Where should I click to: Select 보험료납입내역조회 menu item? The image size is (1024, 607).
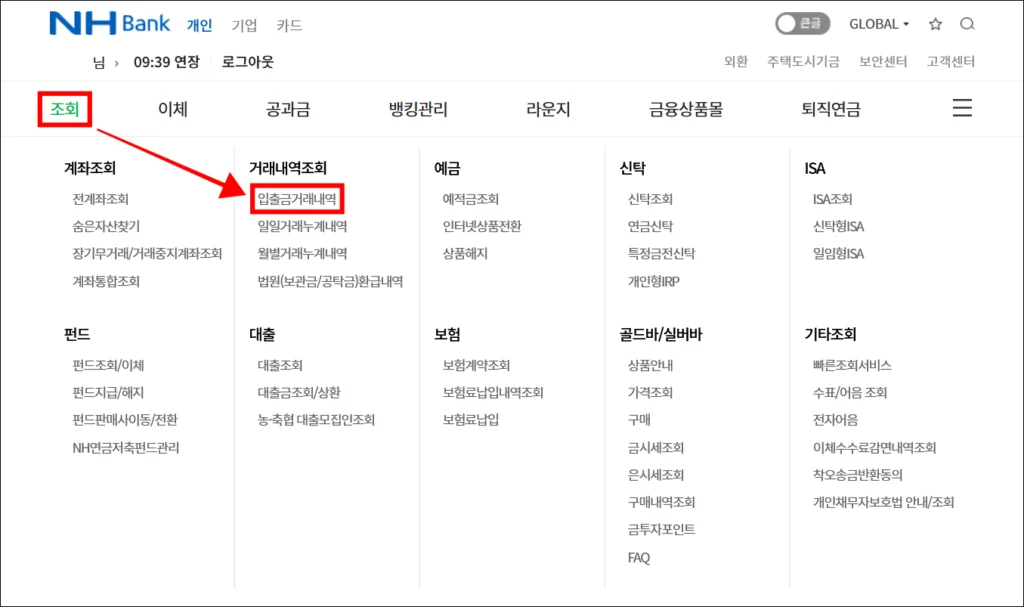(492, 393)
